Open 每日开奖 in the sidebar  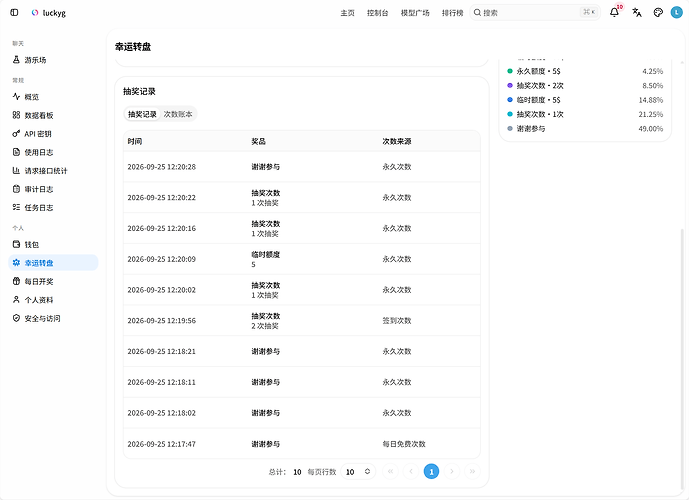pyautogui.click(x=53, y=281)
